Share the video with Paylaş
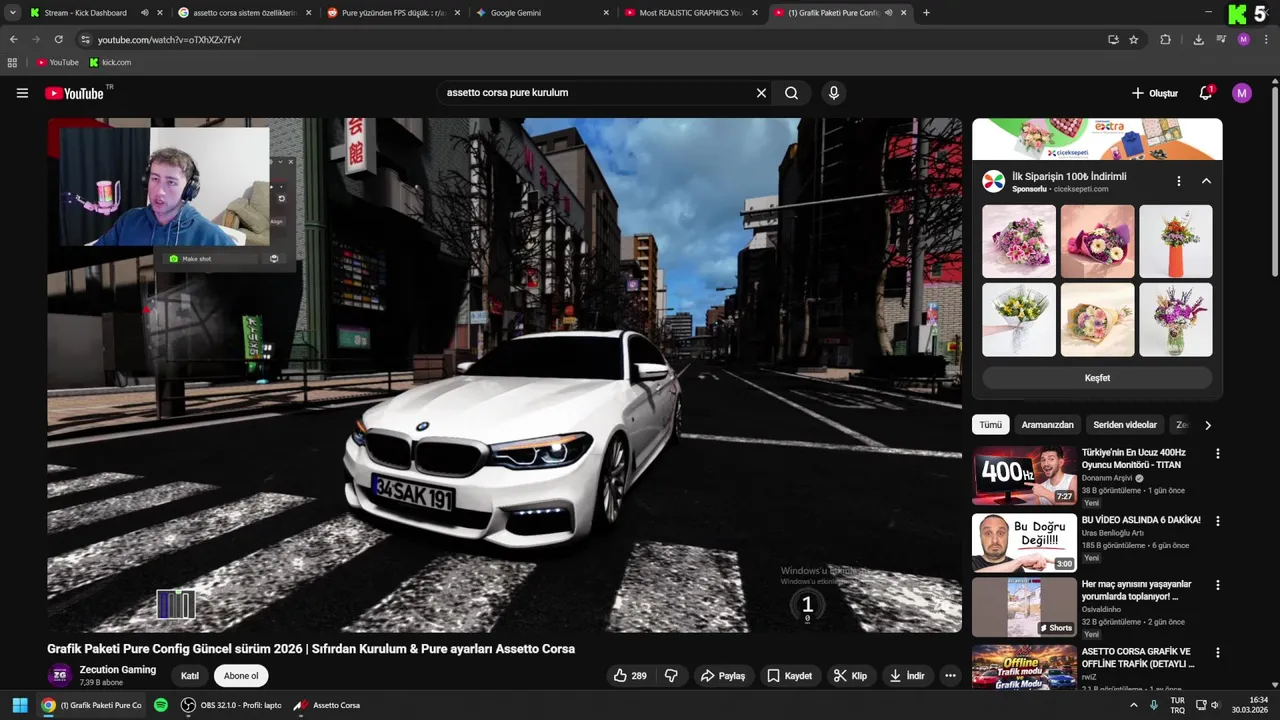 (723, 676)
